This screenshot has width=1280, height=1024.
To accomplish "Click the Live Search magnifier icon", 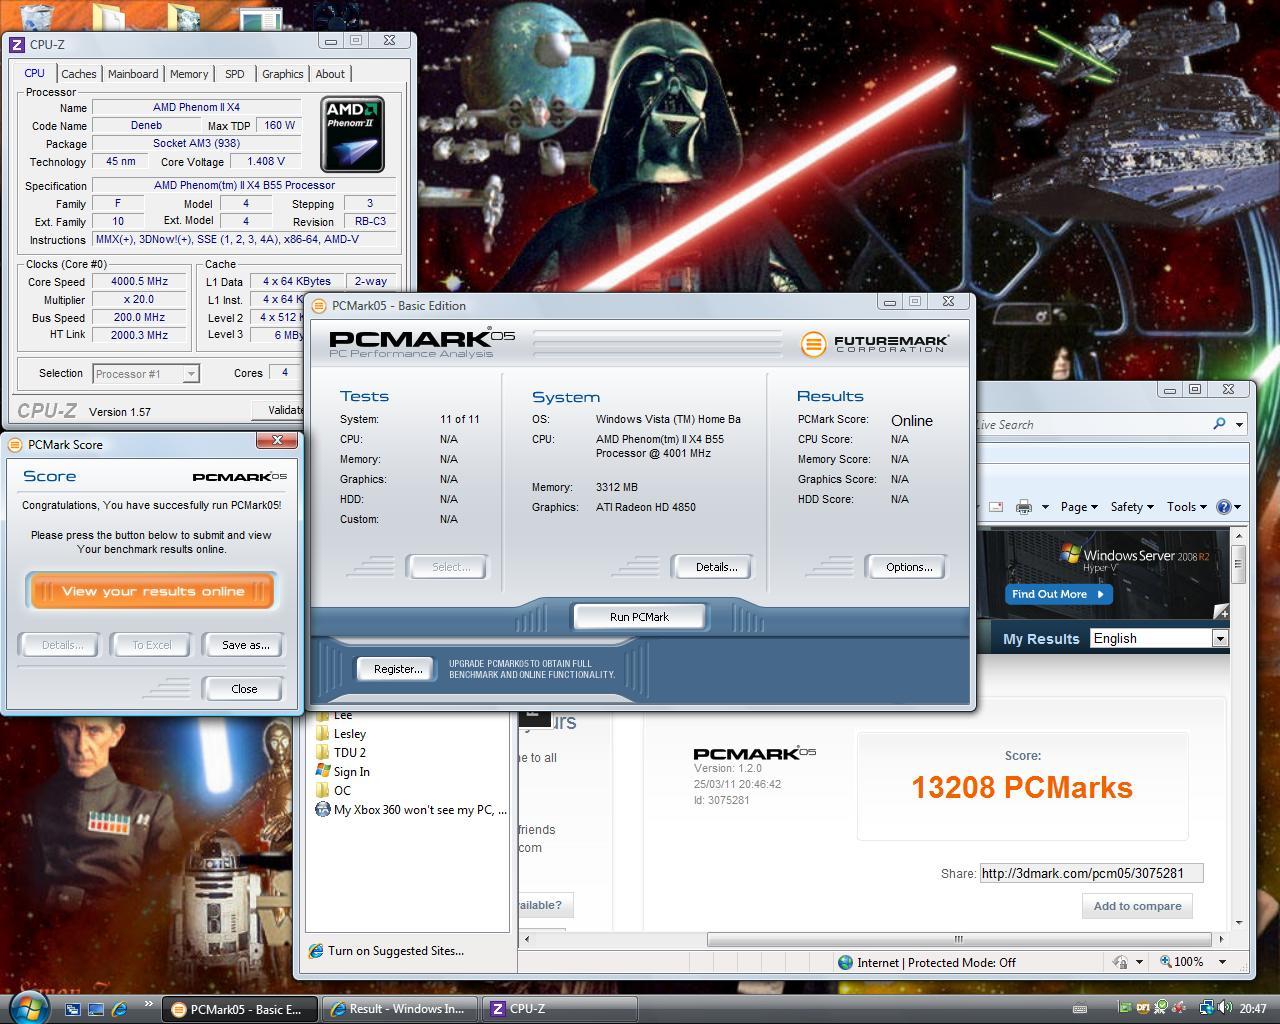I will click(1219, 424).
